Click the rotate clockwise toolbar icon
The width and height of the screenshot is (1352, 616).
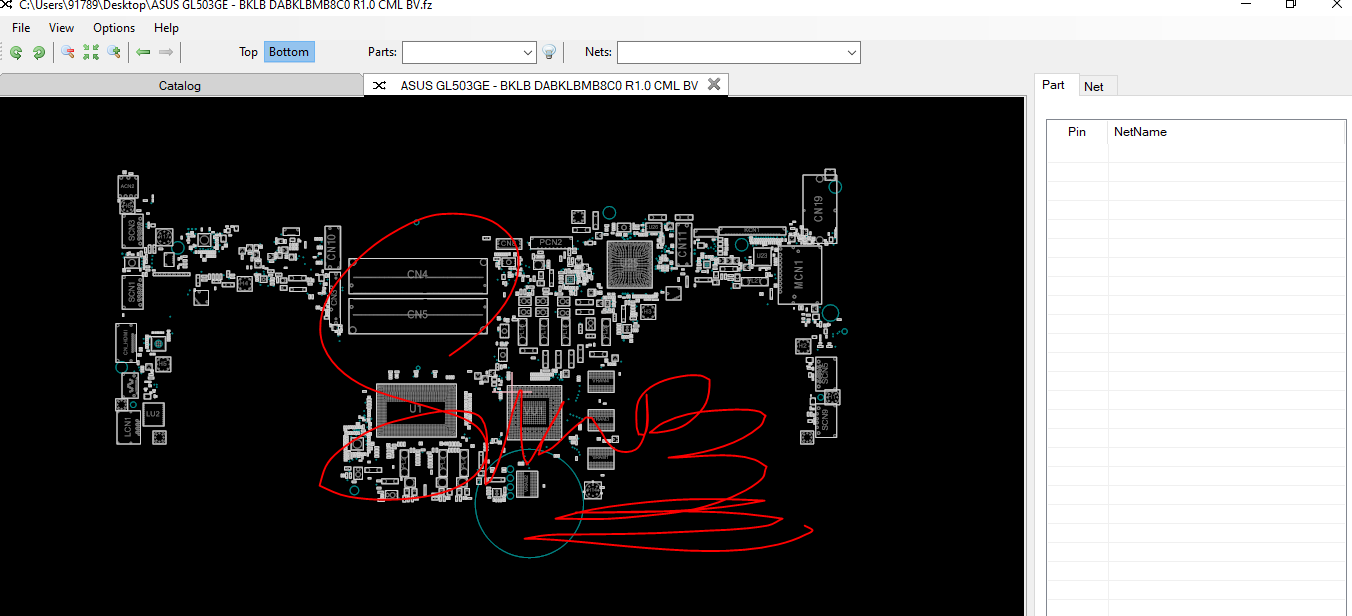coord(39,52)
